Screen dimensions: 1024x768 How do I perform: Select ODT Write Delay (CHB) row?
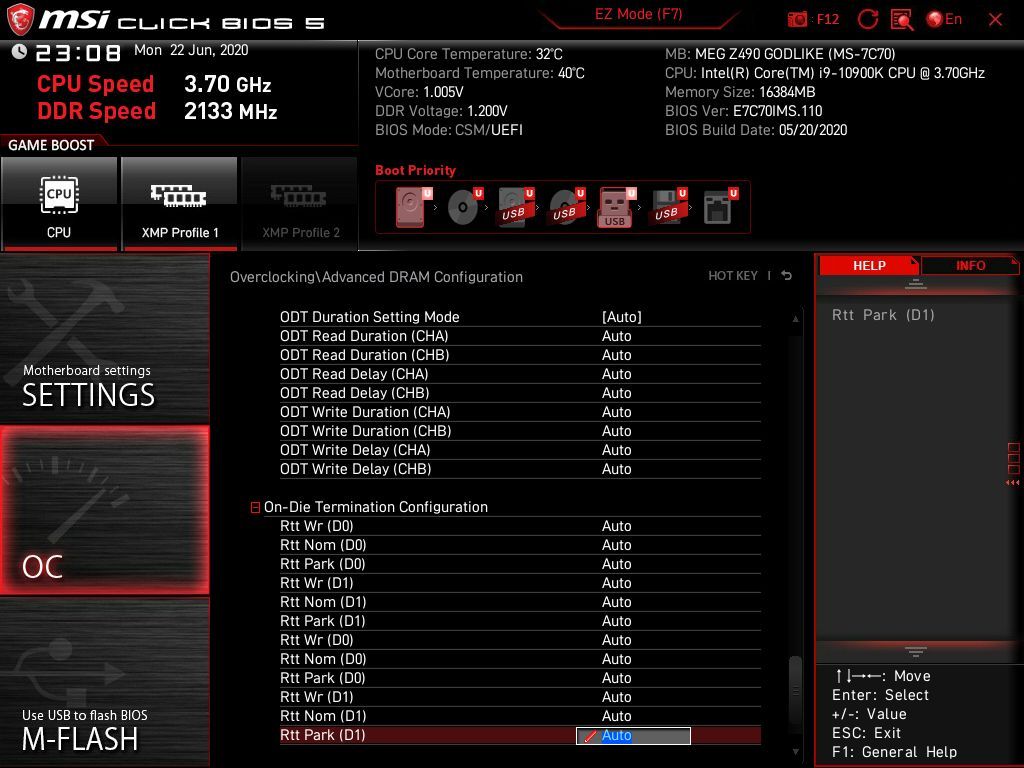tap(520, 468)
